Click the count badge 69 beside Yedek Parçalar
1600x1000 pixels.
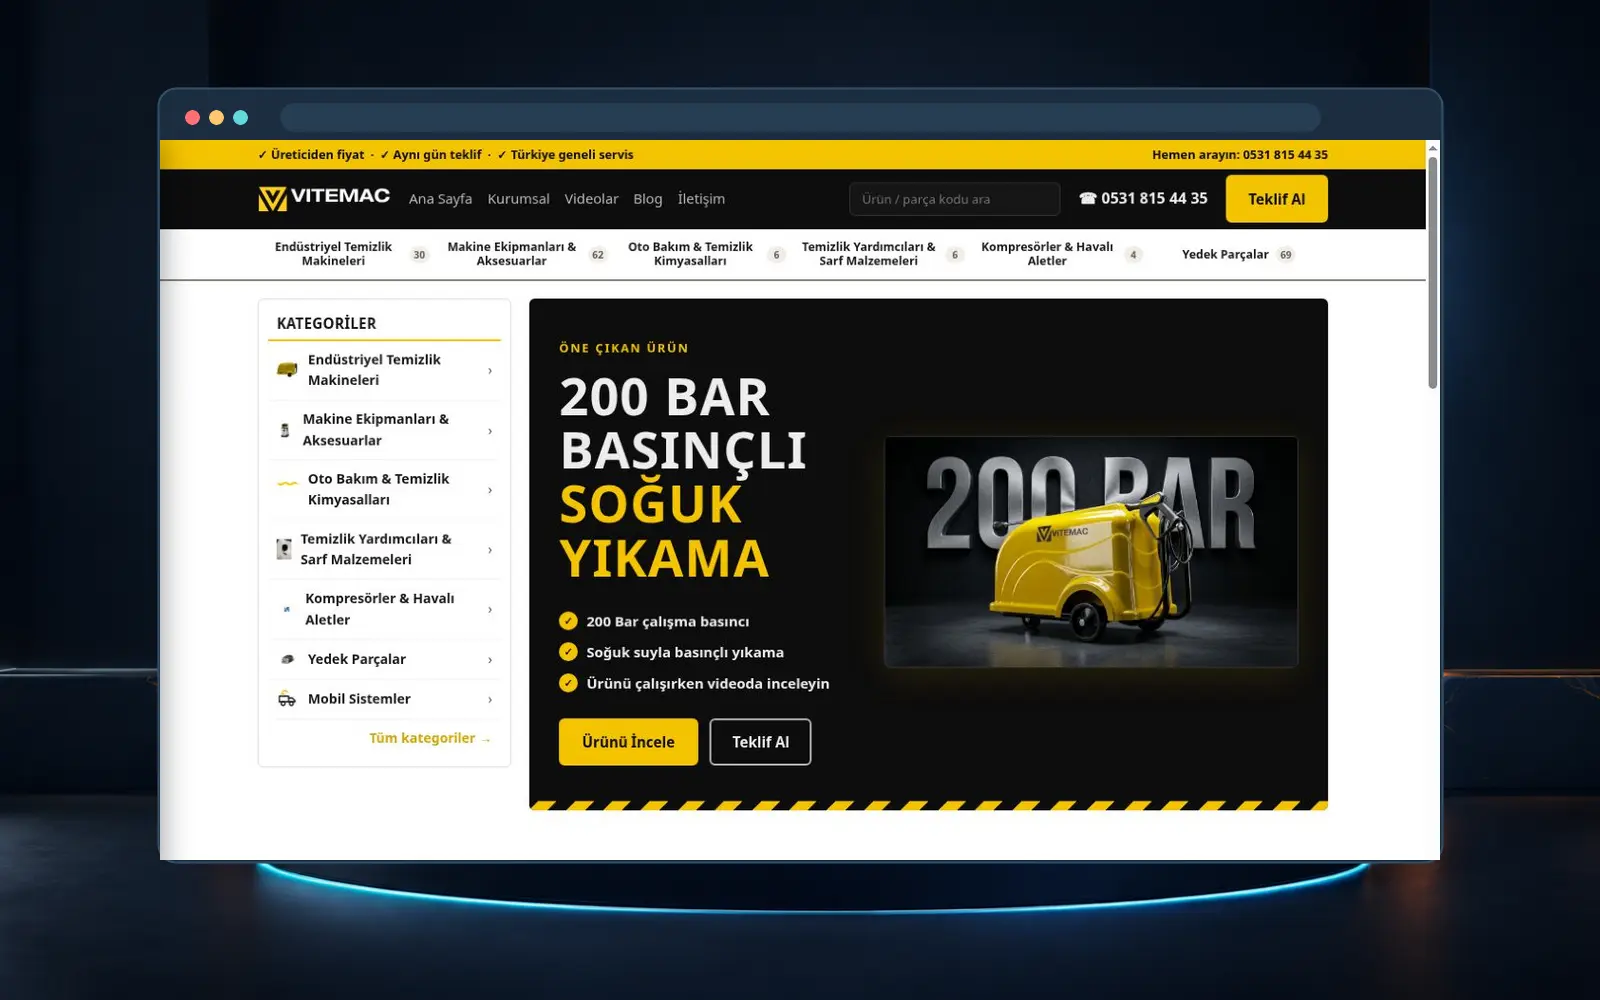[1286, 255]
